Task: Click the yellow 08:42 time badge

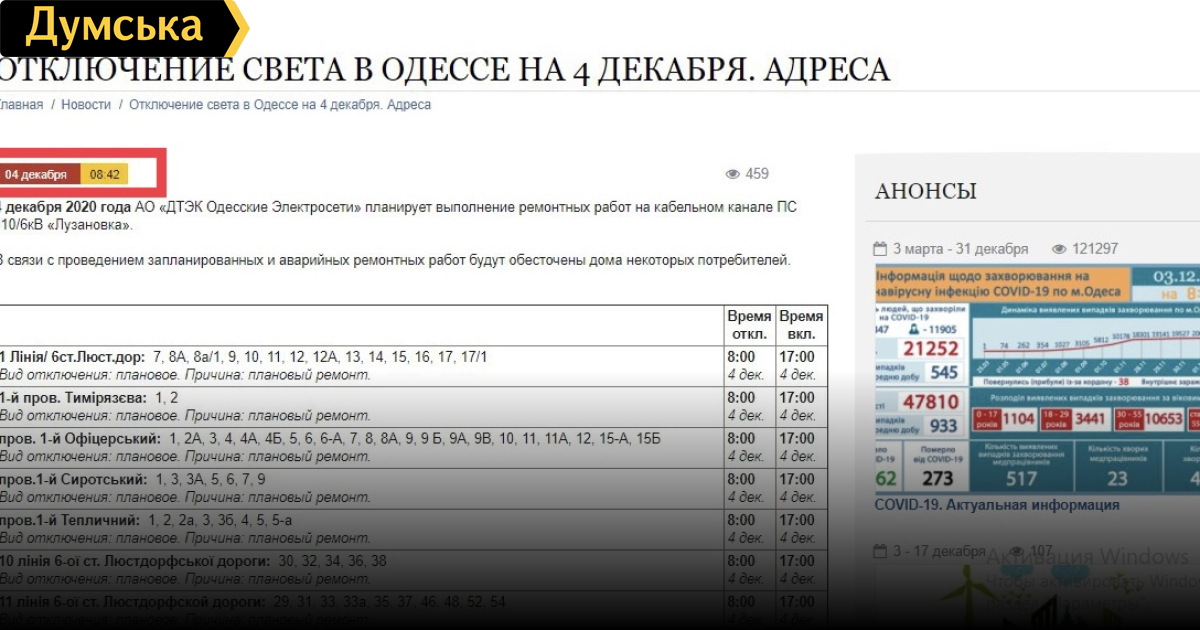Action: [x=105, y=175]
